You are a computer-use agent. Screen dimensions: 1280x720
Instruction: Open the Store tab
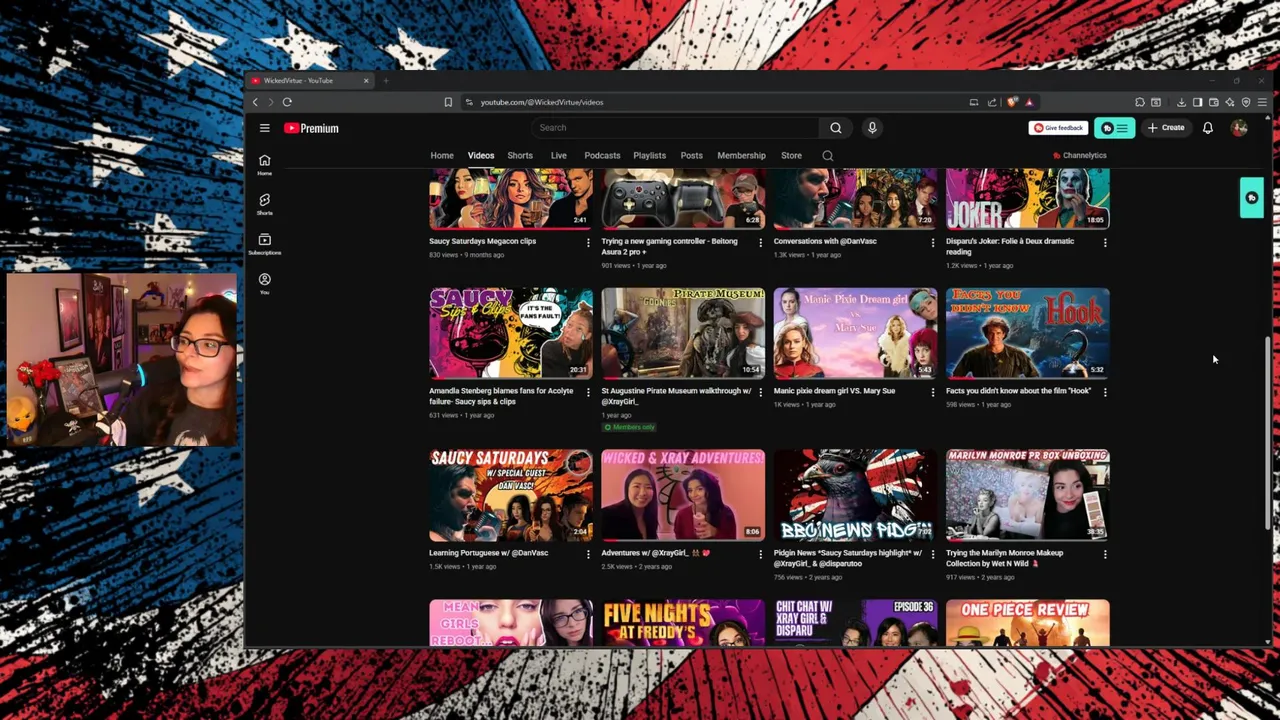point(791,156)
